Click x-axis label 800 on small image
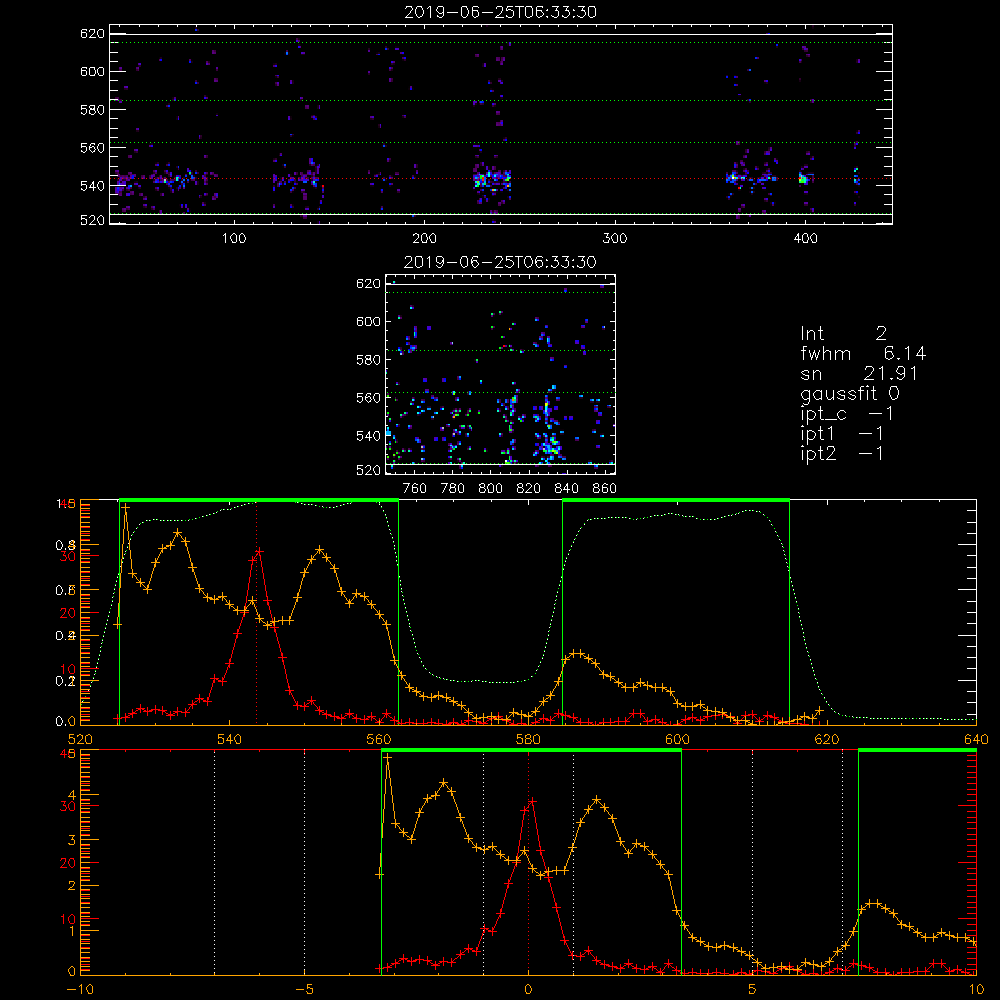 490,488
